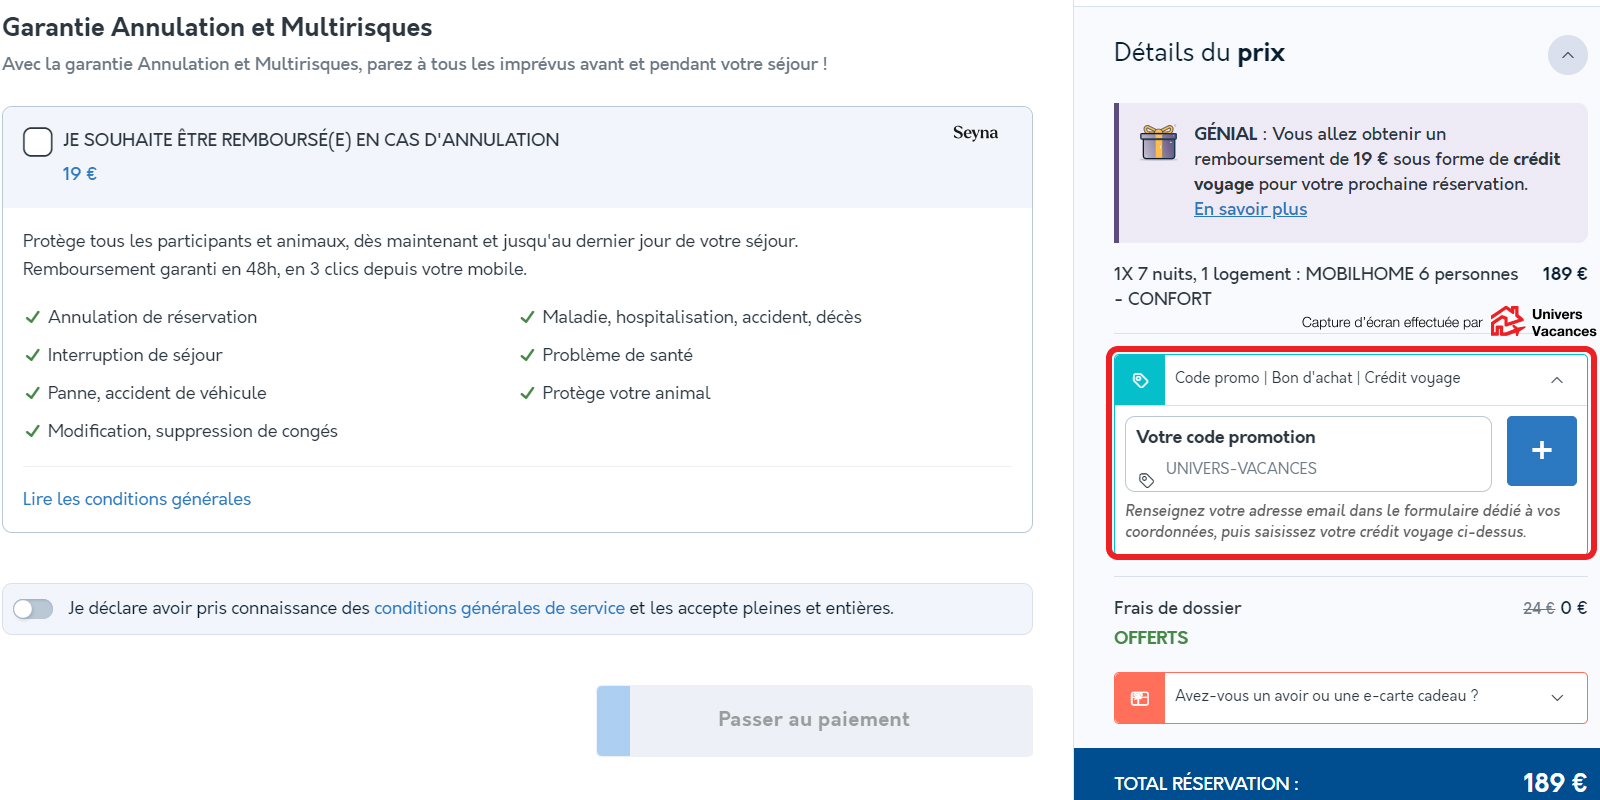The width and height of the screenshot is (1600, 800).
Task: Toggle acceptance of general service conditions
Action: coord(33,609)
